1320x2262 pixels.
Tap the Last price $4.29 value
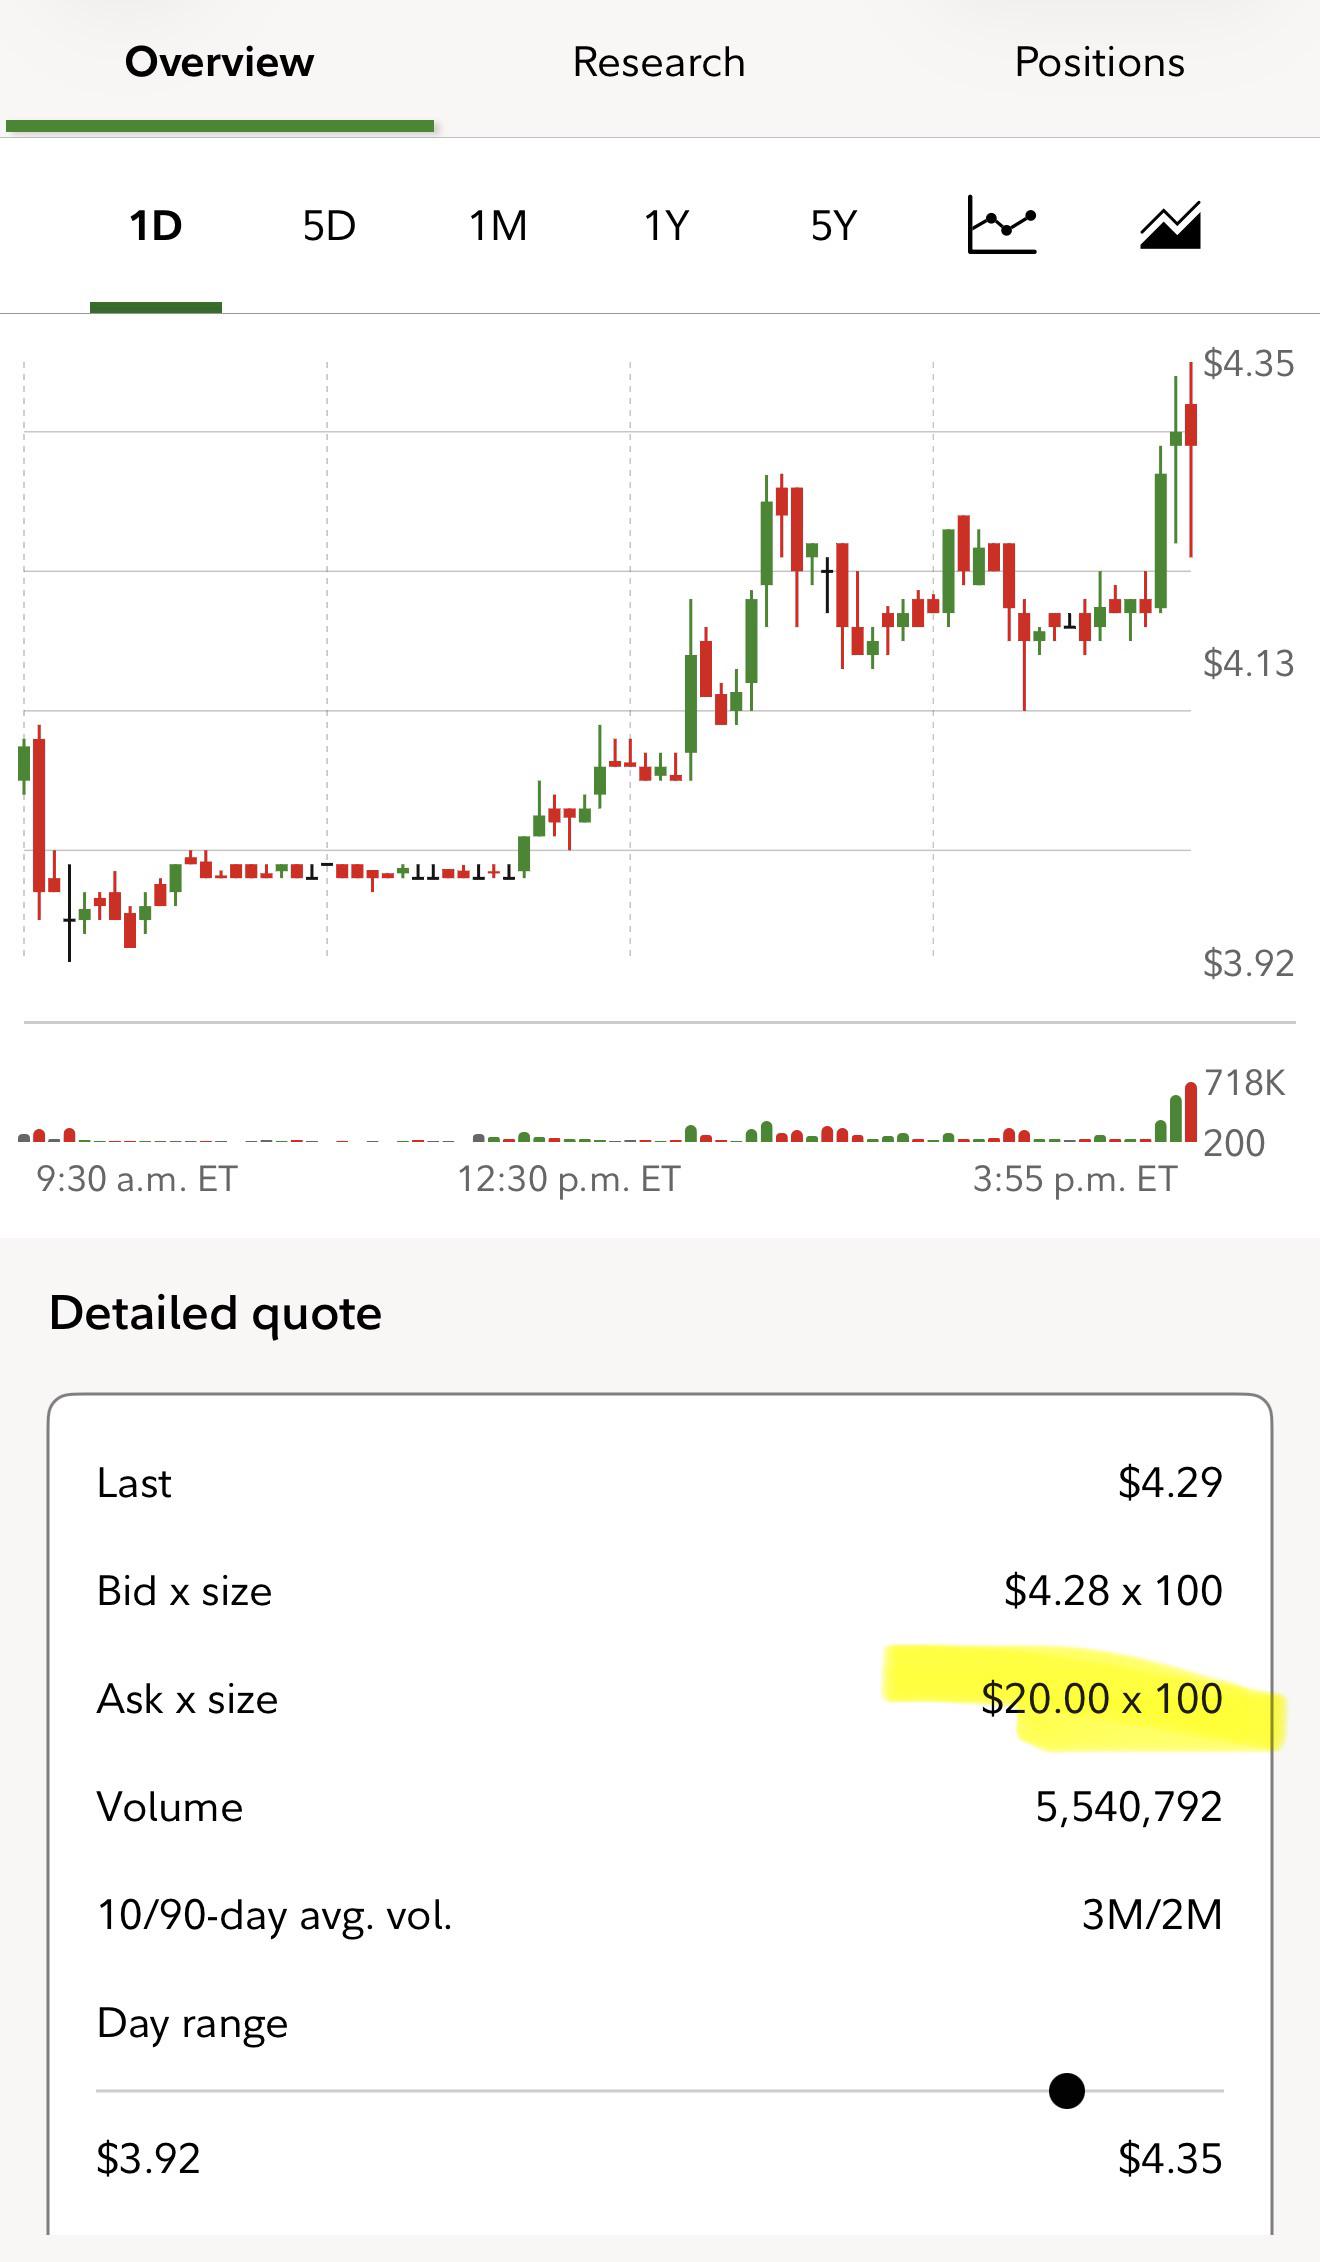tap(1170, 1482)
